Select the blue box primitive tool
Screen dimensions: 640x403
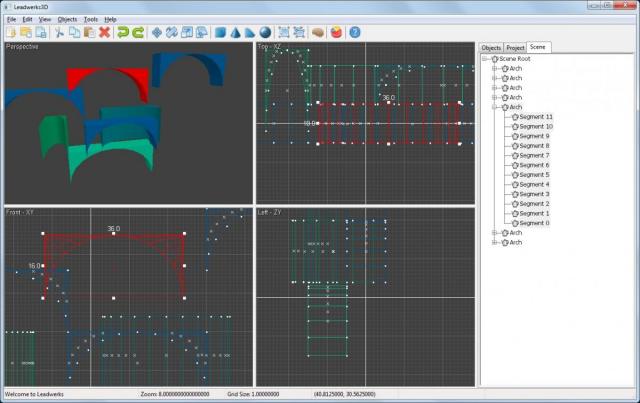coord(220,32)
